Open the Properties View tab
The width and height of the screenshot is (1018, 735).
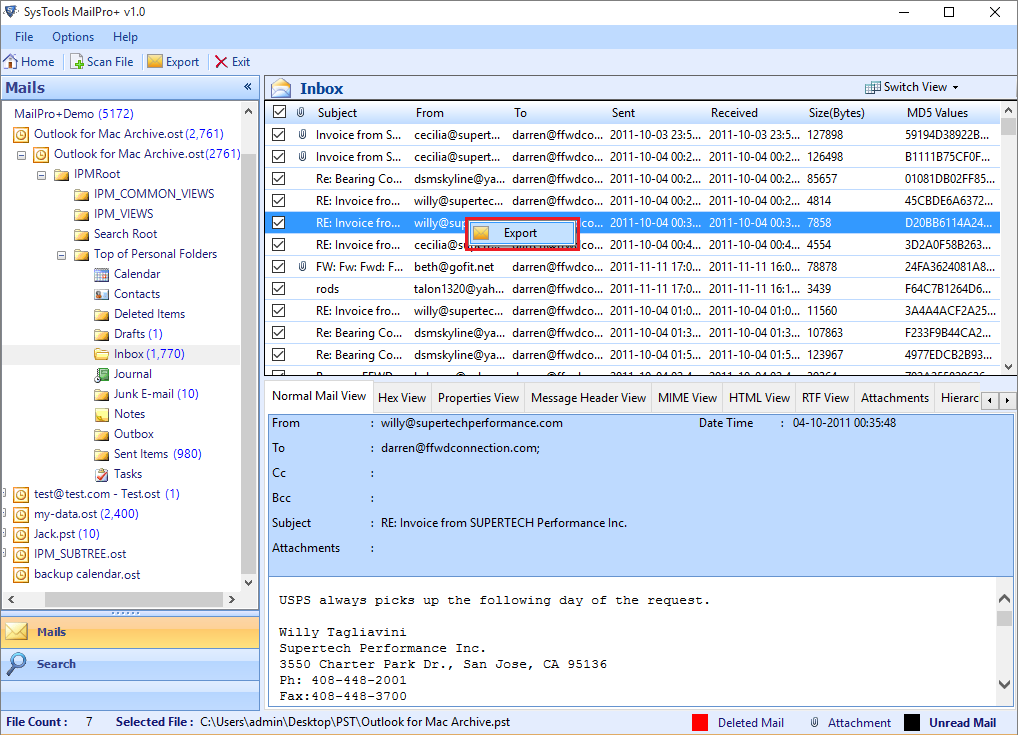478,397
